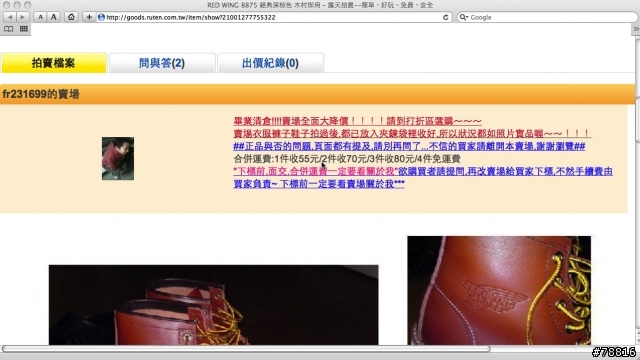Open the Red Wing logo close-up photo
Screen dimensions: 640x360
(499, 290)
